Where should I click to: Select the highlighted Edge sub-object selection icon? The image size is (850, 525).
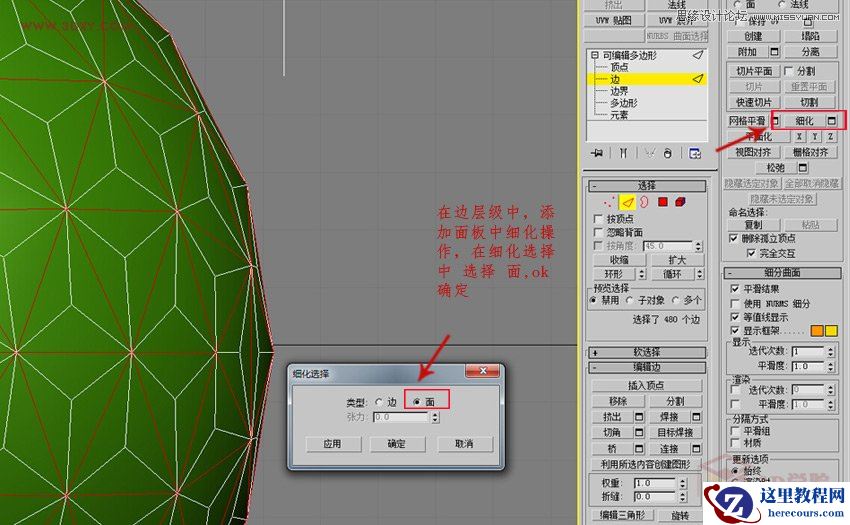tap(628, 202)
